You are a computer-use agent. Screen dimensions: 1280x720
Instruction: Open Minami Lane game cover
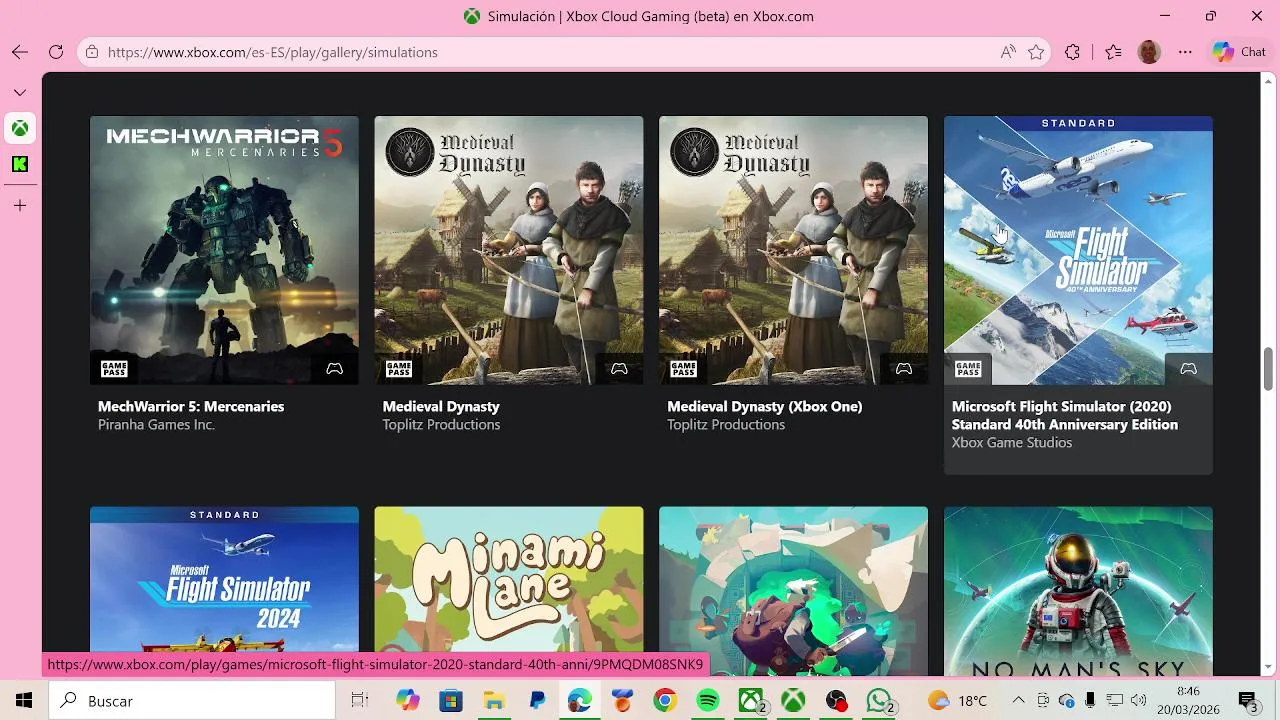point(509,592)
